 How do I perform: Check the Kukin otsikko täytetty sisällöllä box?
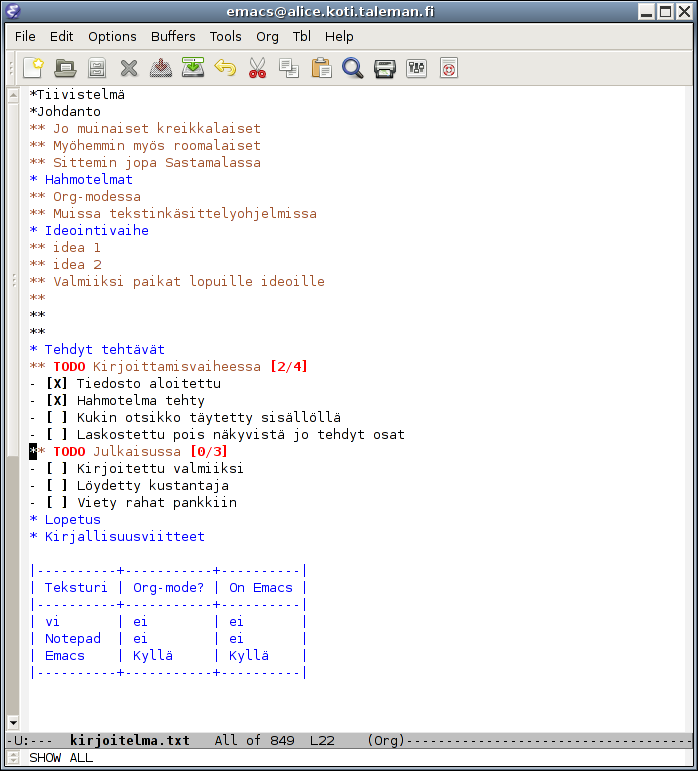pyautogui.click(x=57, y=417)
